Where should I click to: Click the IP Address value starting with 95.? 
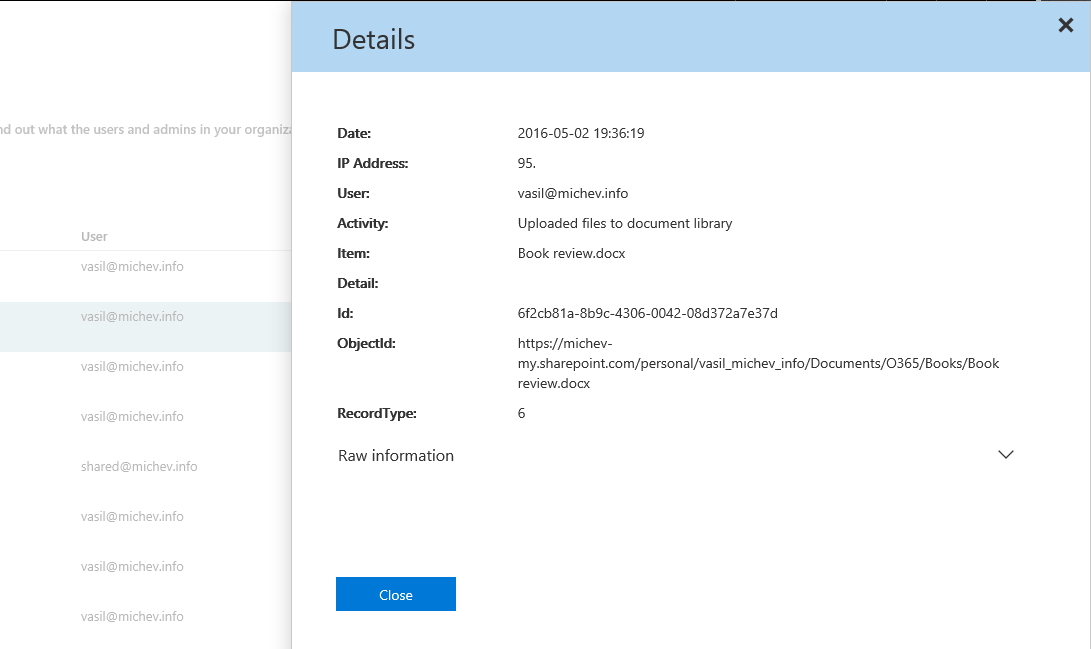pos(527,163)
